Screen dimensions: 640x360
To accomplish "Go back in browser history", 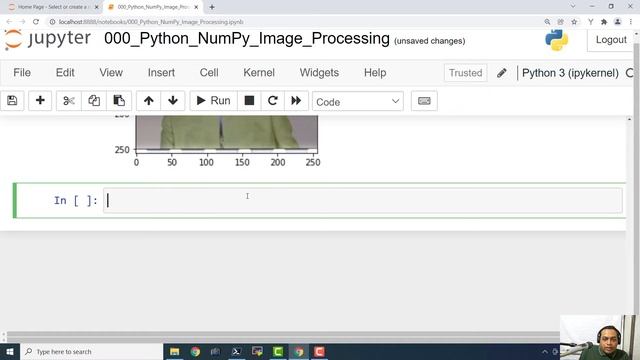I will (9, 22).
